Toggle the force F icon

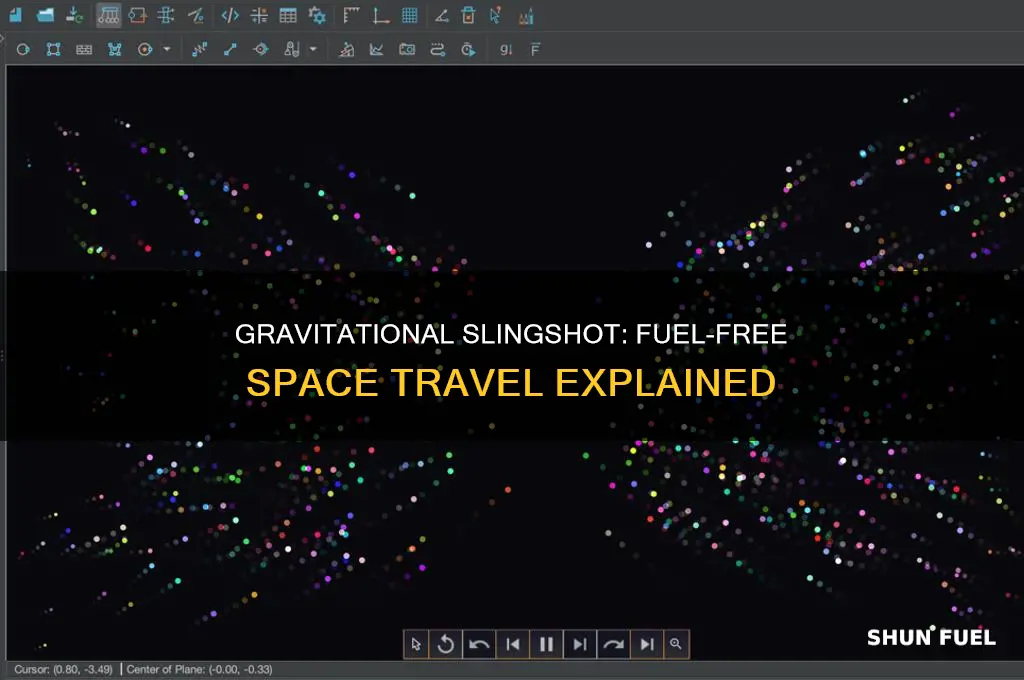pos(536,50)
